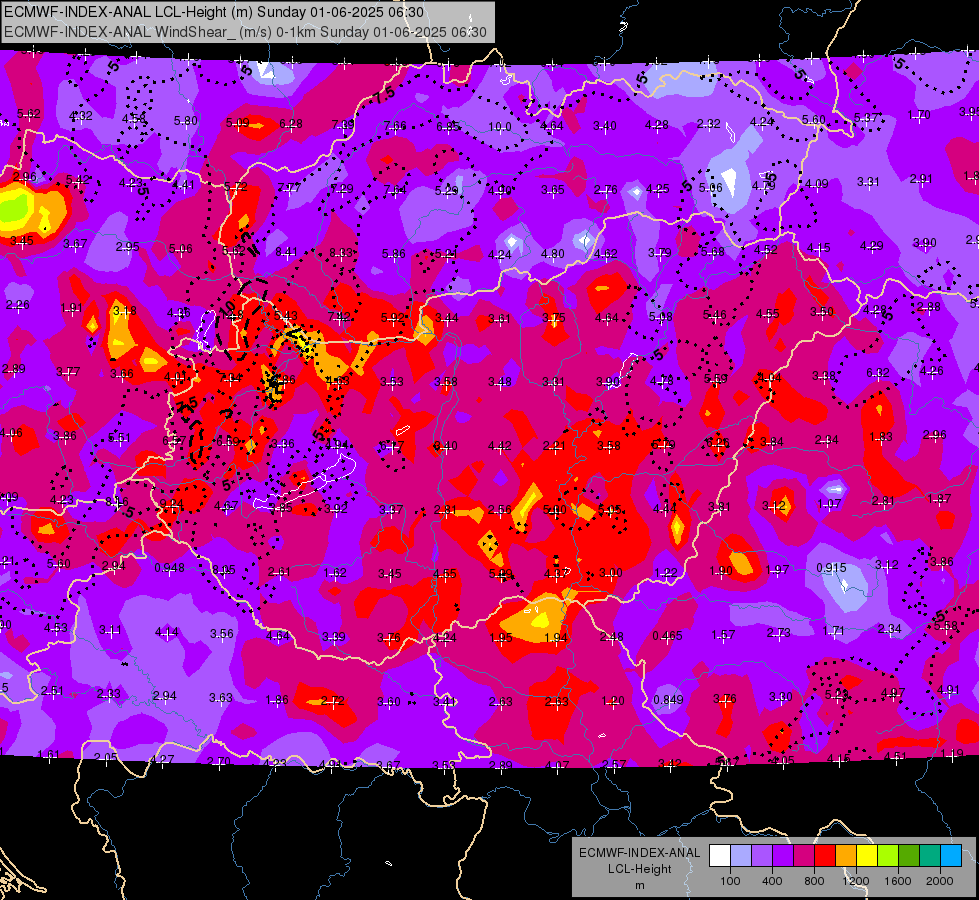Image resolution: width=979 pixels, height=900 pixels.
Task: Click the sky blue legend swatch
Action: [x=951, y=855]
